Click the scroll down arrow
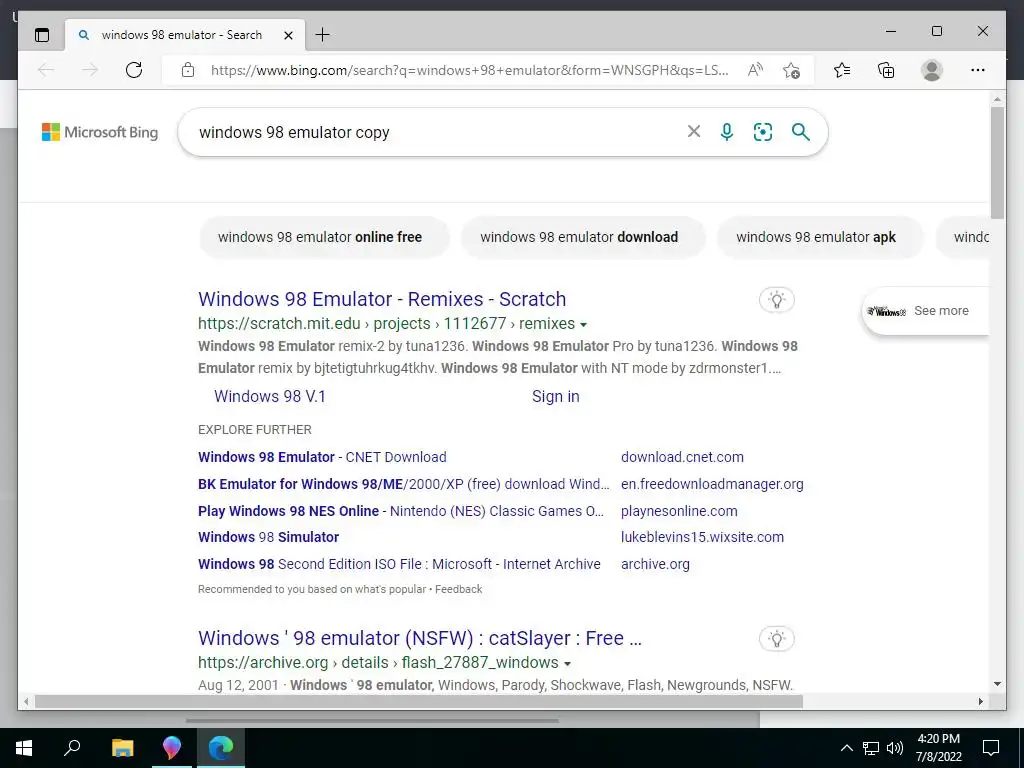This screenshot has width=1024, height=768. 997,684
